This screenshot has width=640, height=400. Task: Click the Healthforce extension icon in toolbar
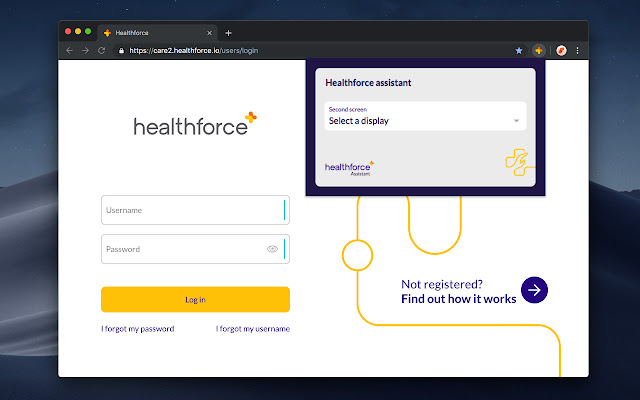click(x=538, y=50)
